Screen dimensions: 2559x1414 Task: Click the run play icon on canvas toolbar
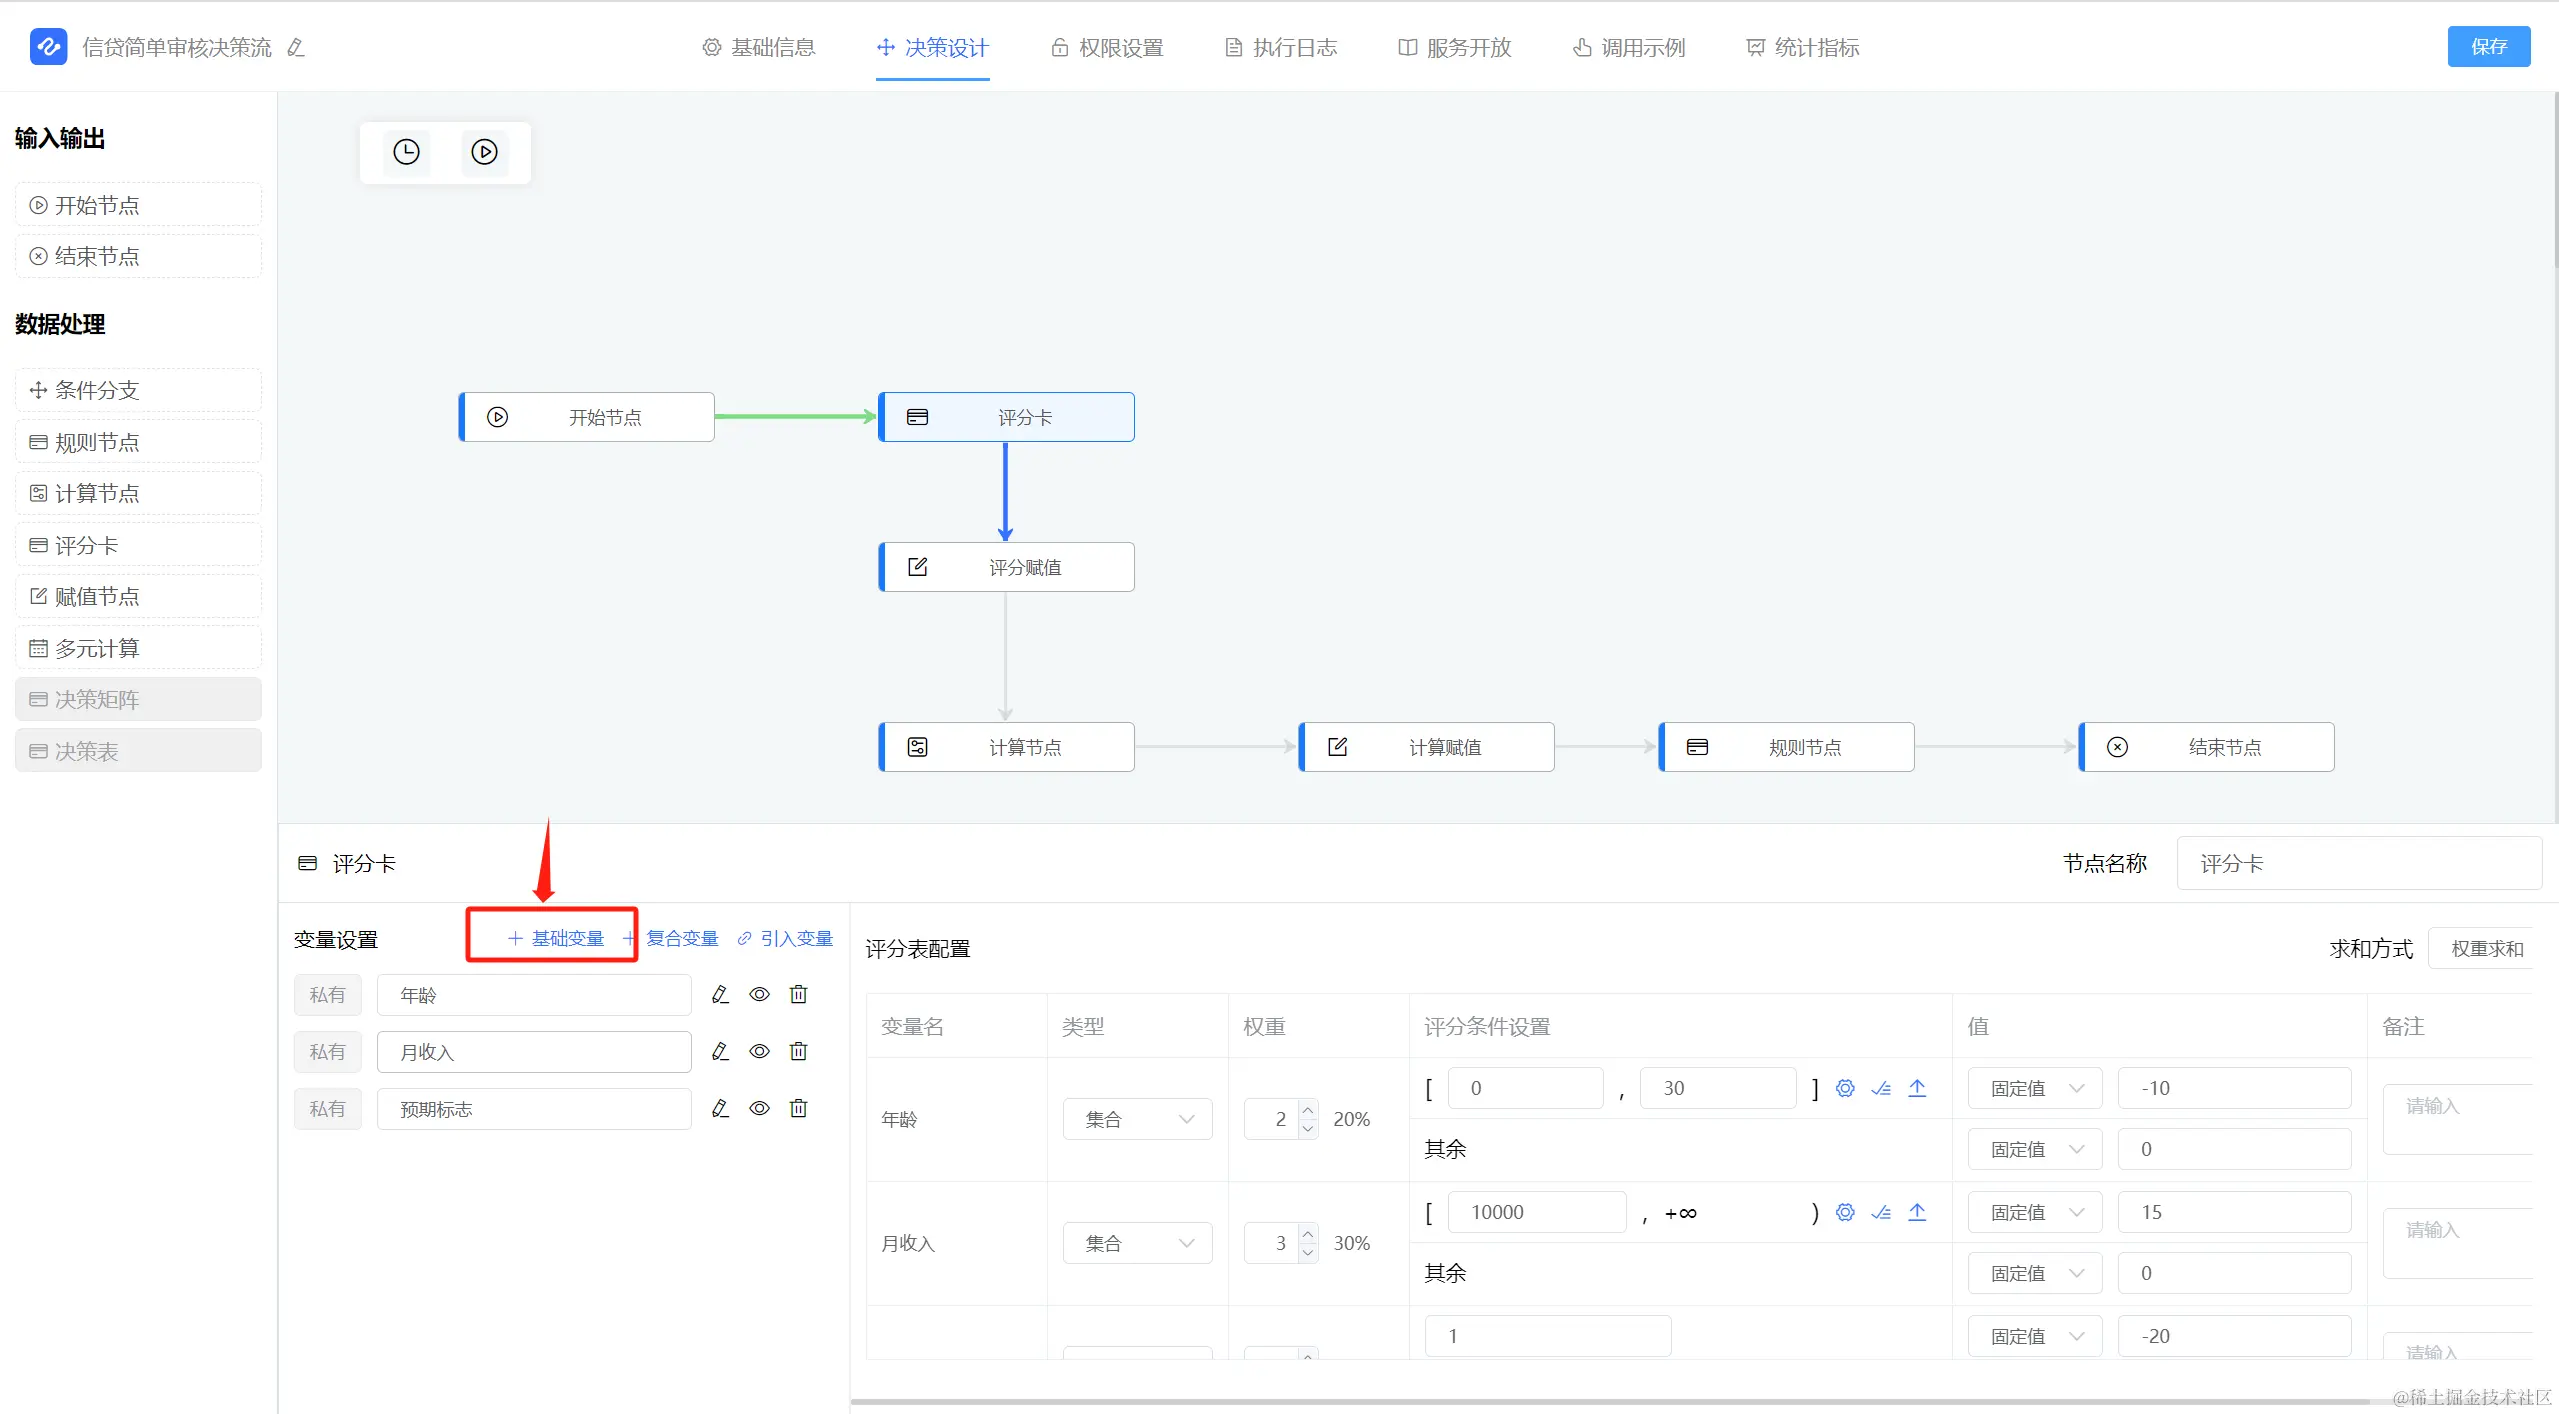click(484, 152)
